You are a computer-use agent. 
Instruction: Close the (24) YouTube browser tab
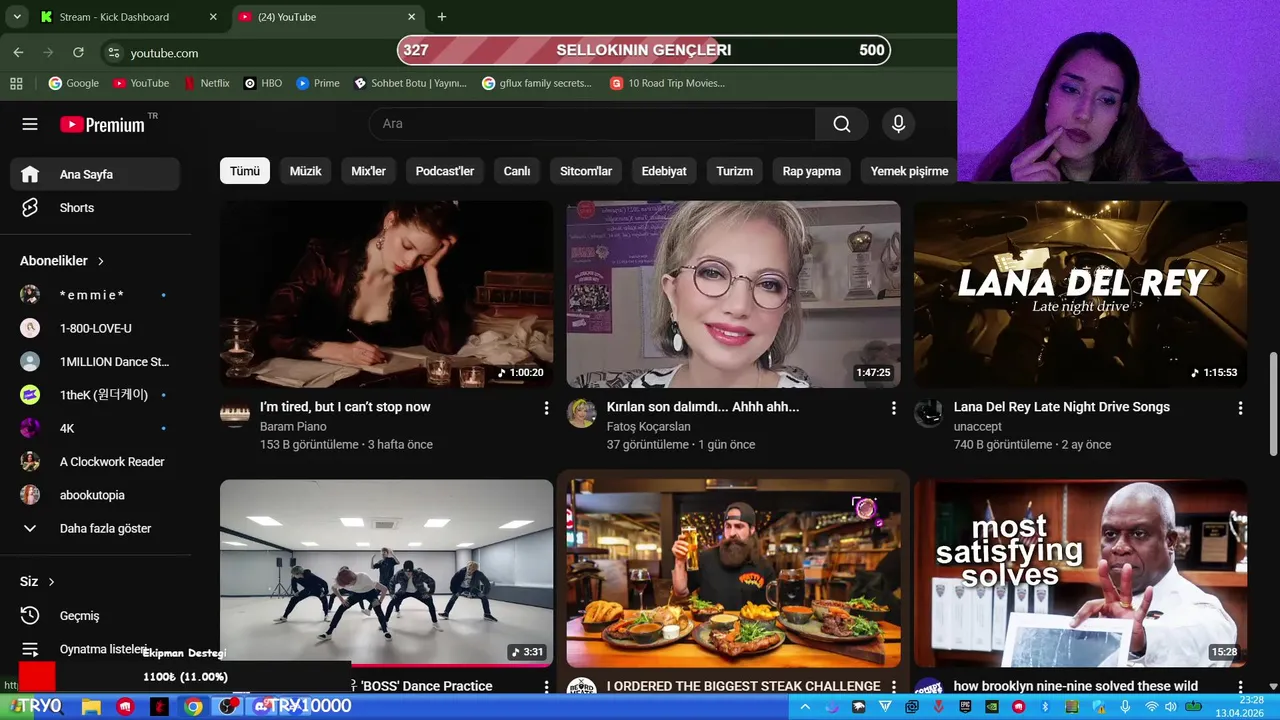click(x=412, y=17)
